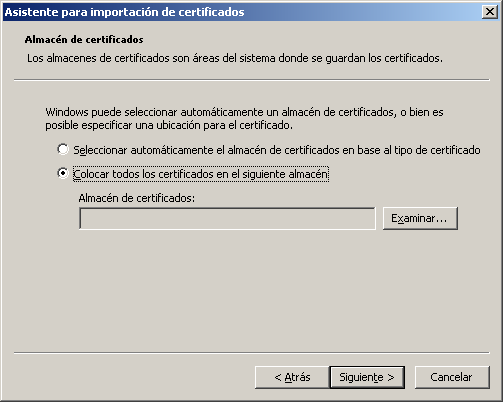503x402 pixels.
Task: Focus the Almacén de certificados text field
Action: pos(227,219)
